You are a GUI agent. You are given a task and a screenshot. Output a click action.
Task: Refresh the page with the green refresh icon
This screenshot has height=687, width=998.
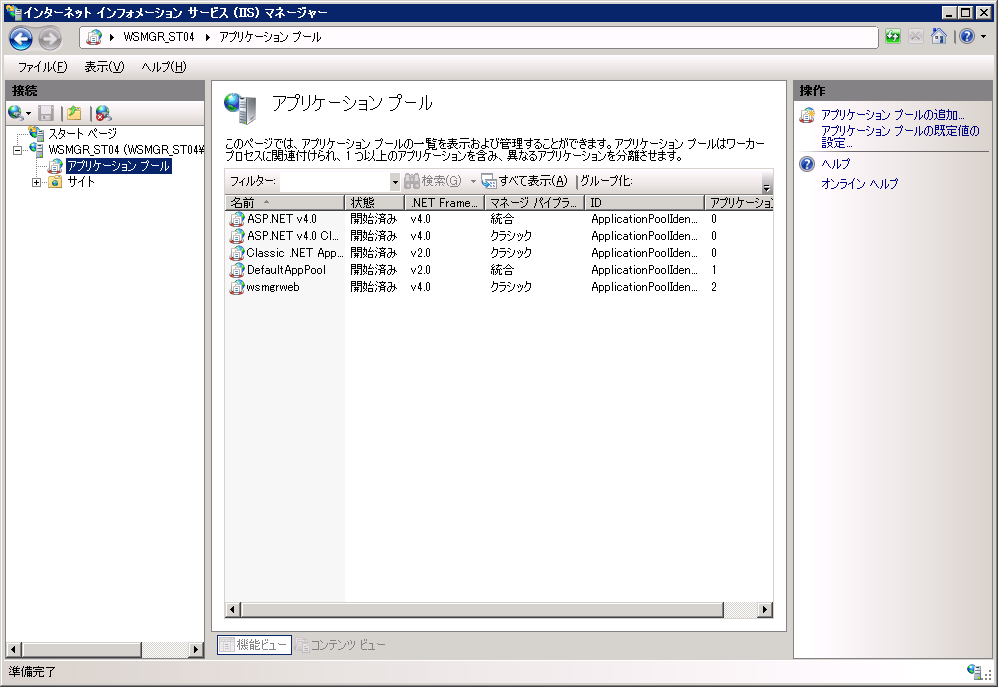pos(892,37)
